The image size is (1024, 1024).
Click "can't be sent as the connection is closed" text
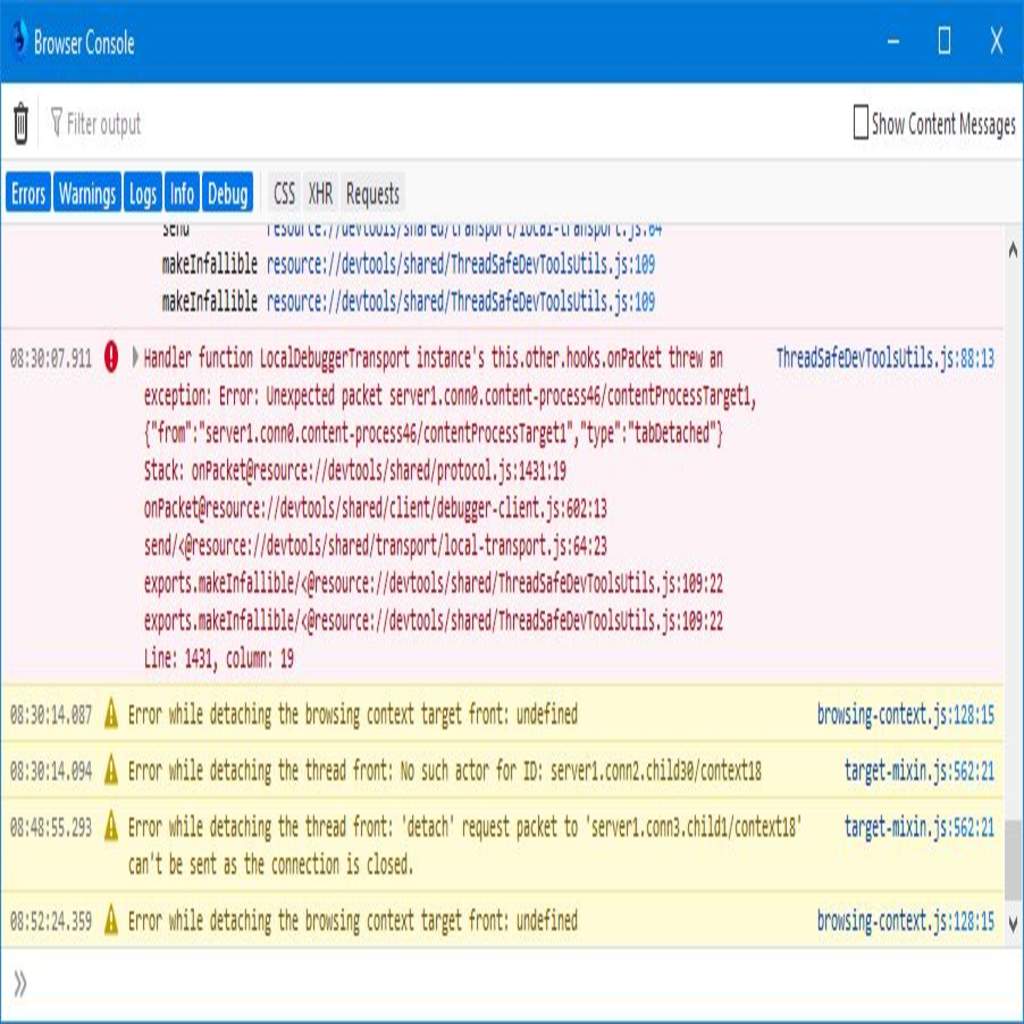pos(270,865)
